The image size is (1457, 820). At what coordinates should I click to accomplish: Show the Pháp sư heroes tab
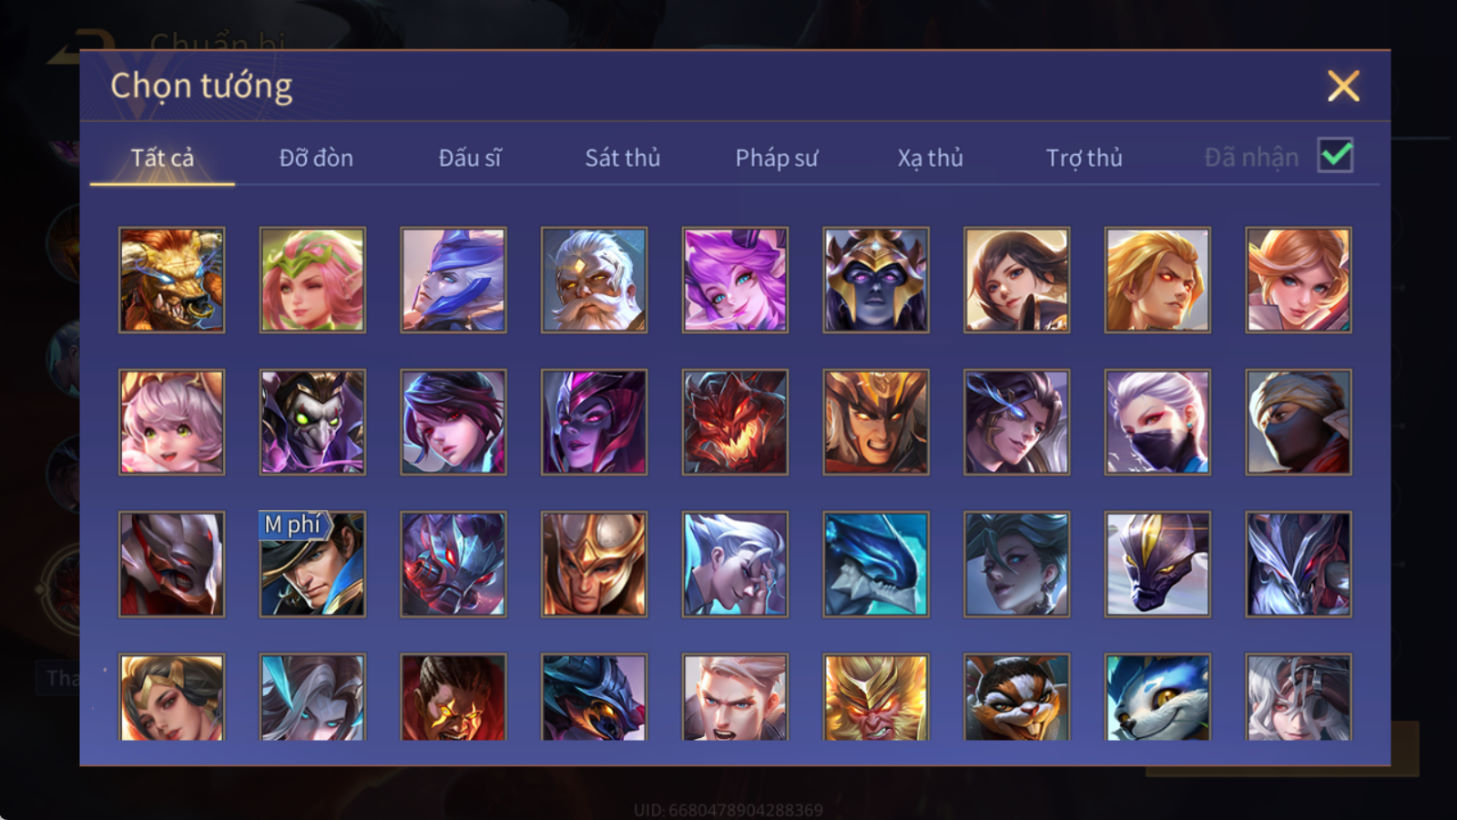[x=777, y=158]
